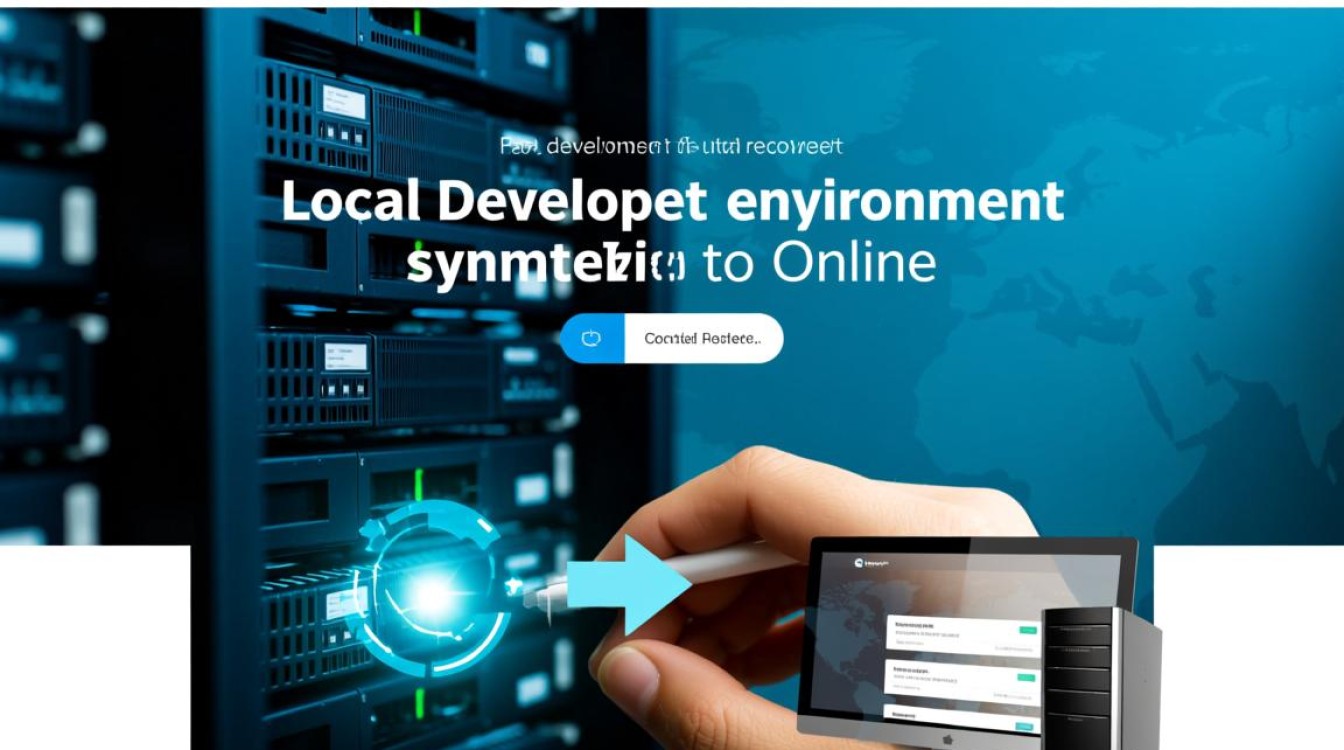Click the white "Conited Resfece.." button label
The height and width of the screenshot is (750, 1344).
pos(702,339)
